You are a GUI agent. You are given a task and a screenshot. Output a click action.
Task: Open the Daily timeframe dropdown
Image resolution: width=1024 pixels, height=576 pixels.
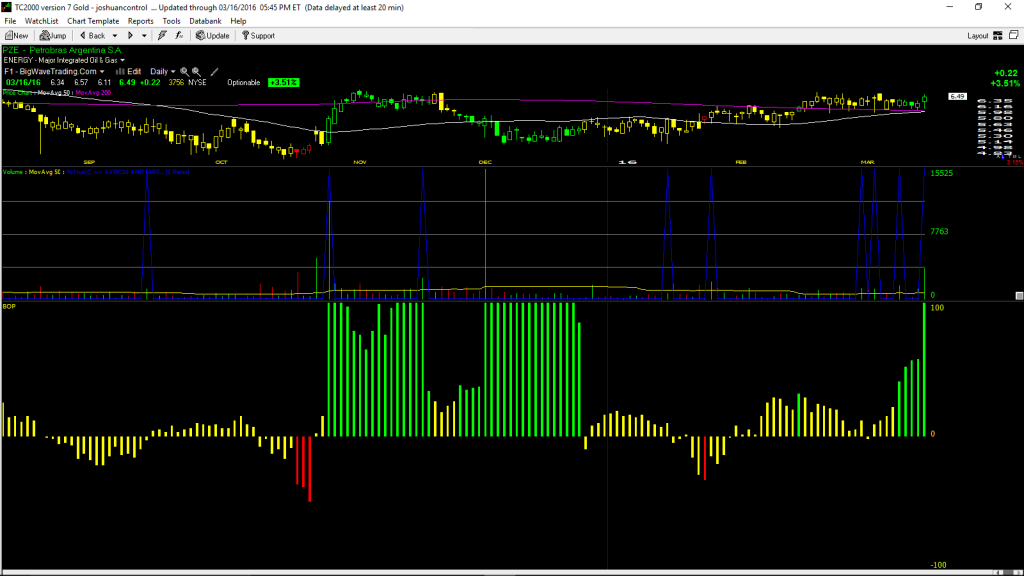point(163,72)
